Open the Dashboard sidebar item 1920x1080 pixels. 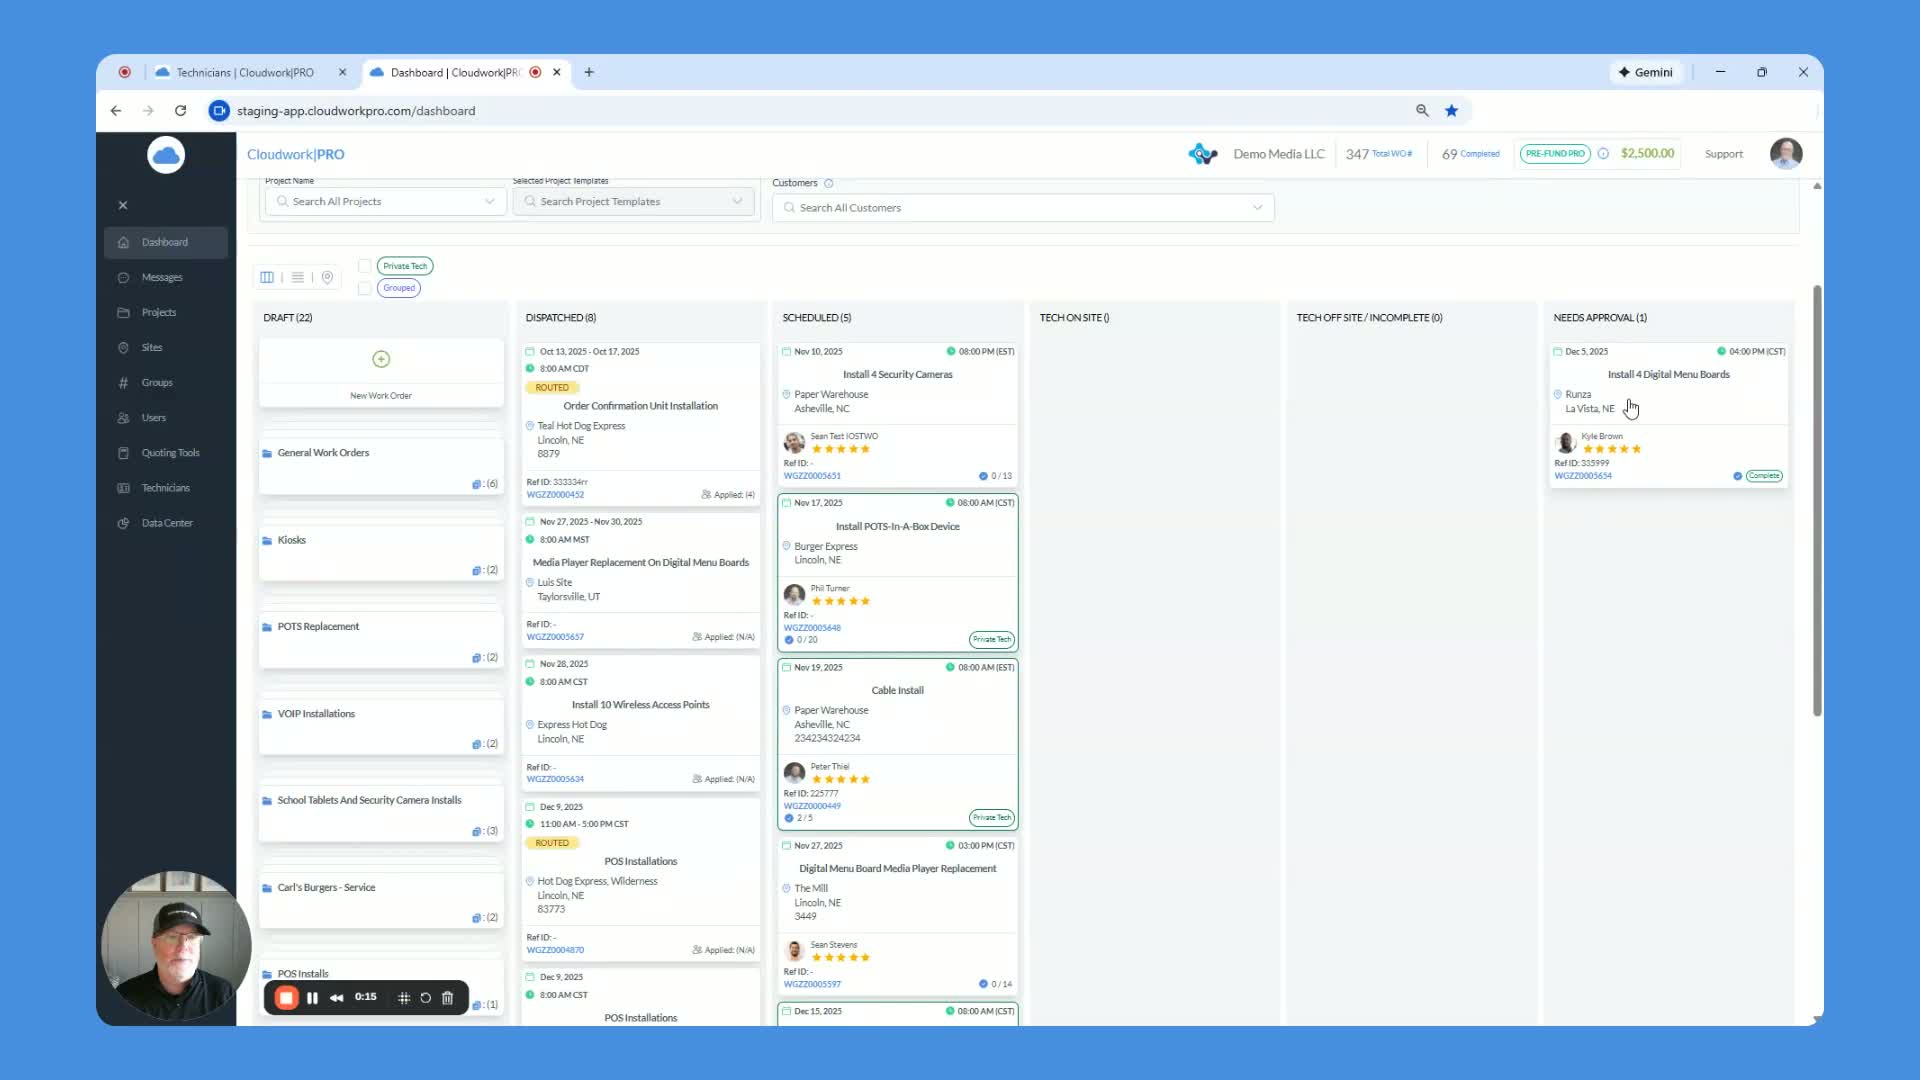[165, 242]
